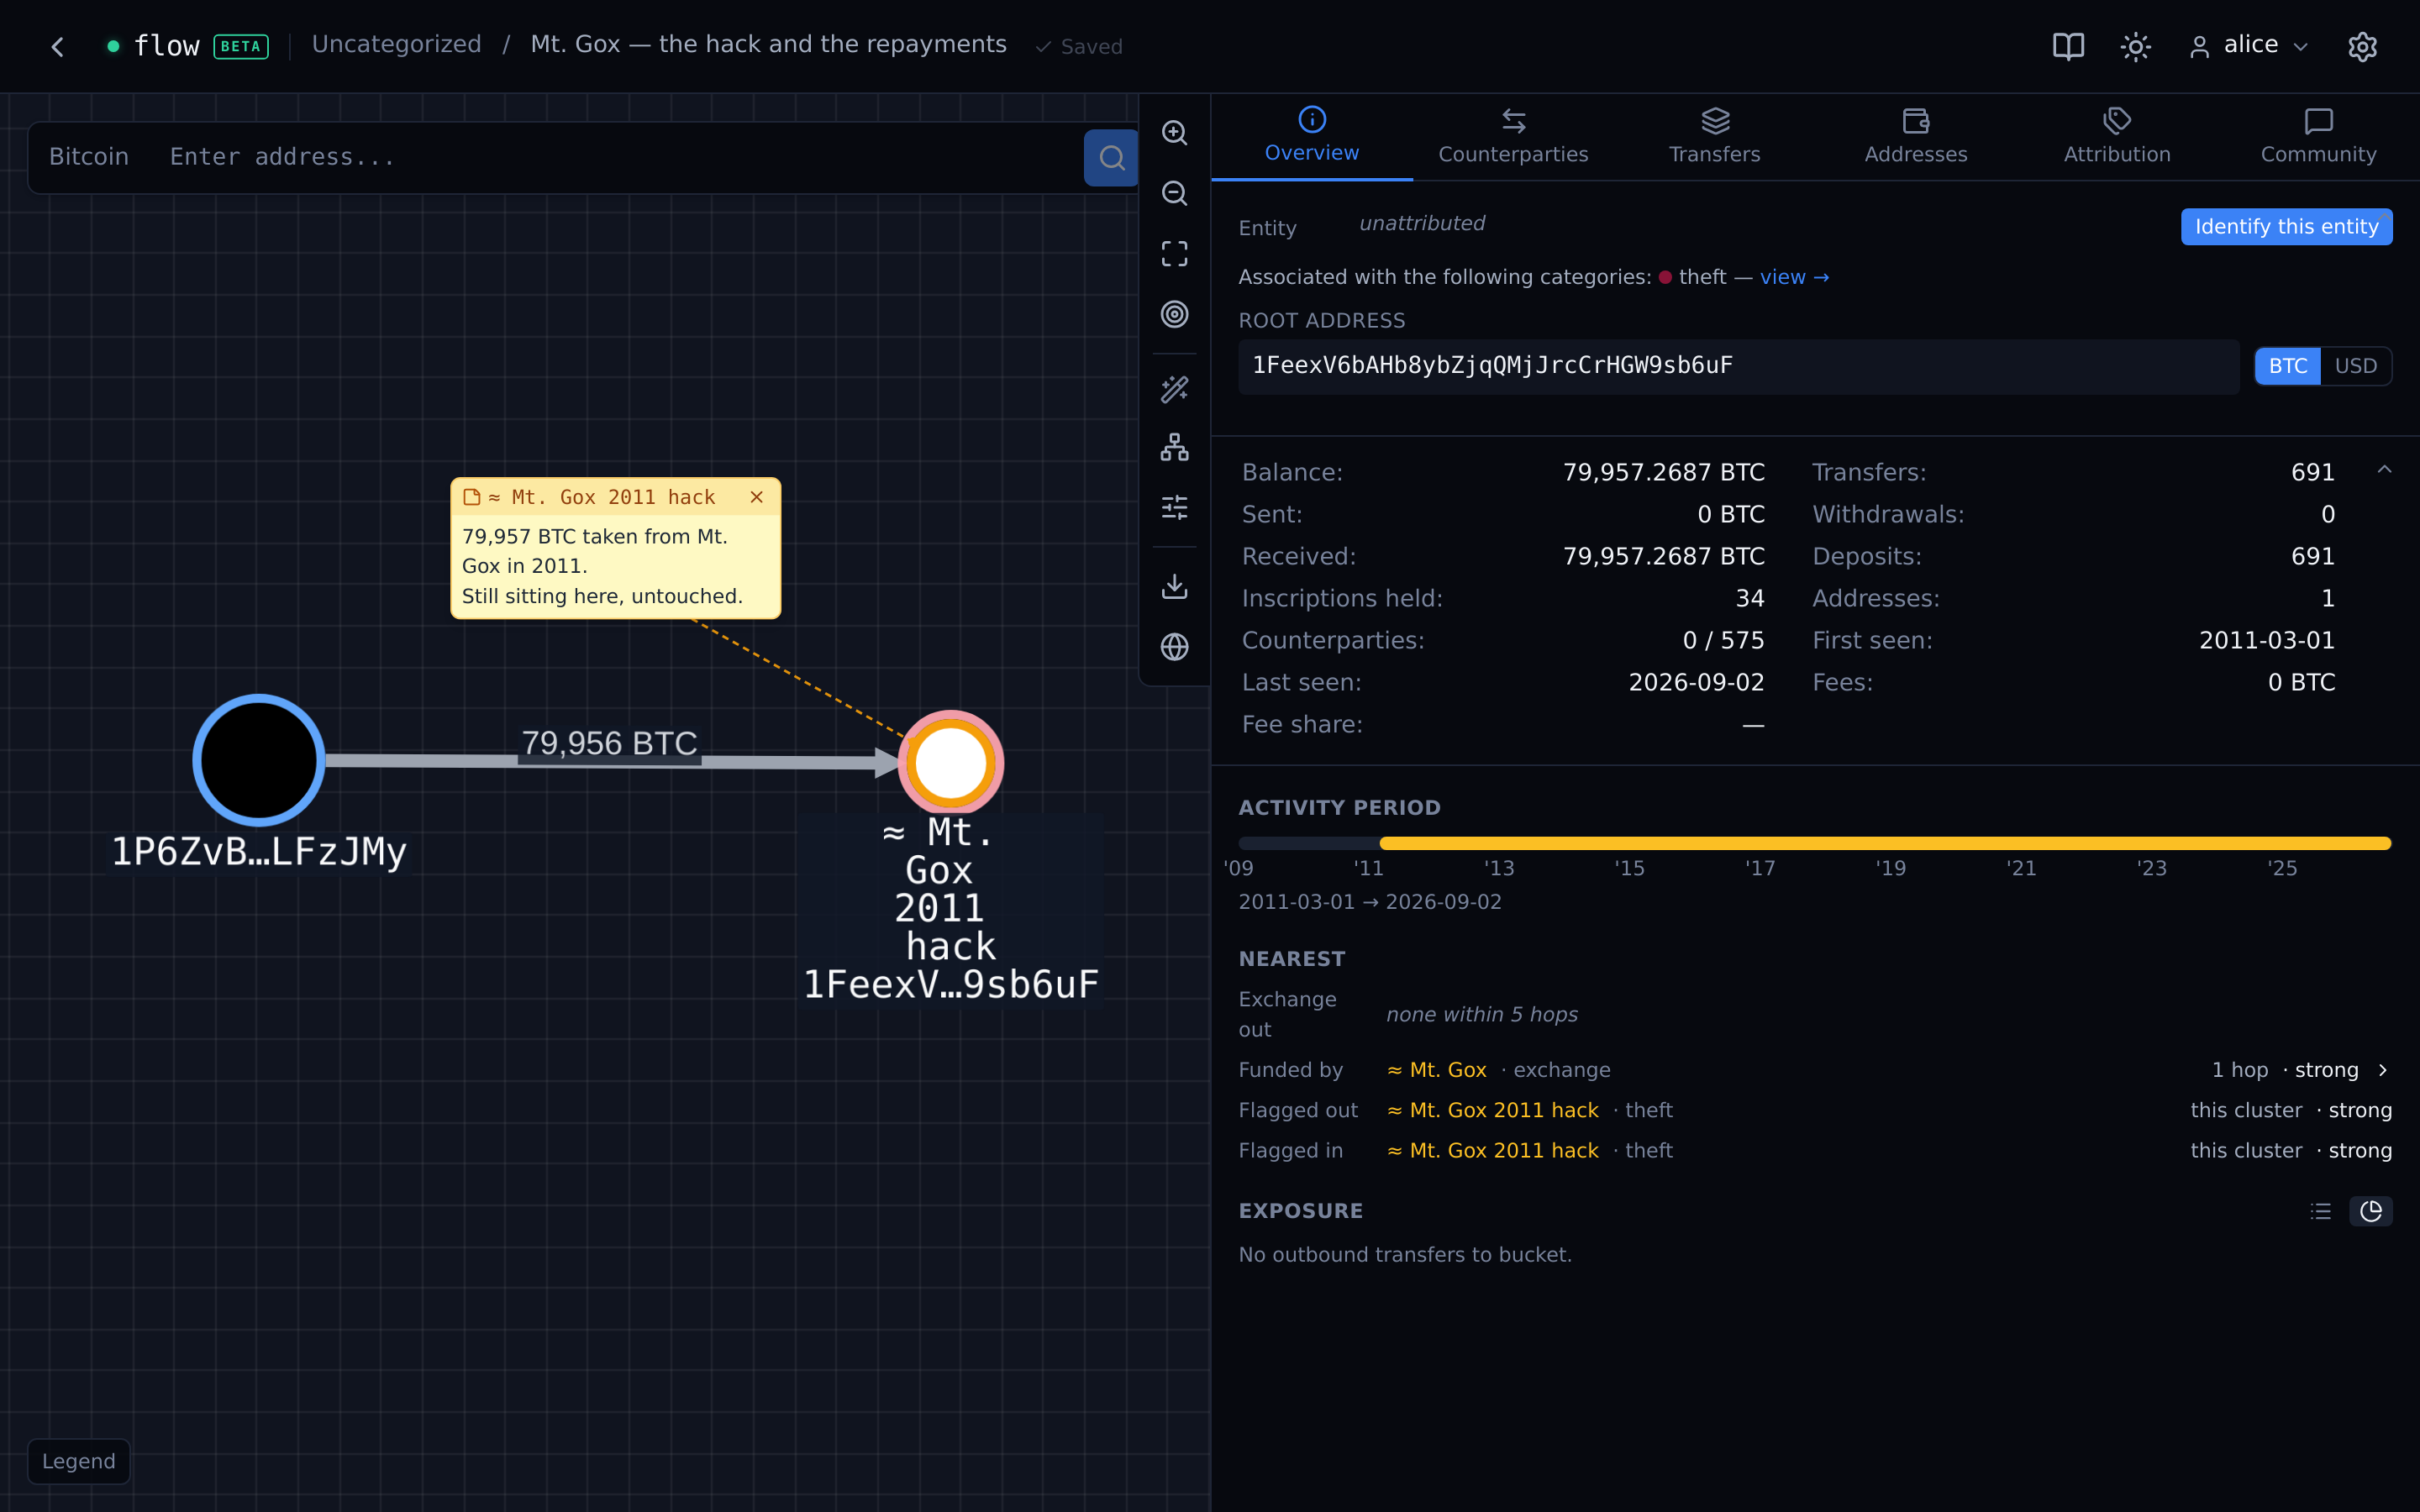Switch to the Attribution tab
The image size is (2420, 1512).
tap(2117, 136)
